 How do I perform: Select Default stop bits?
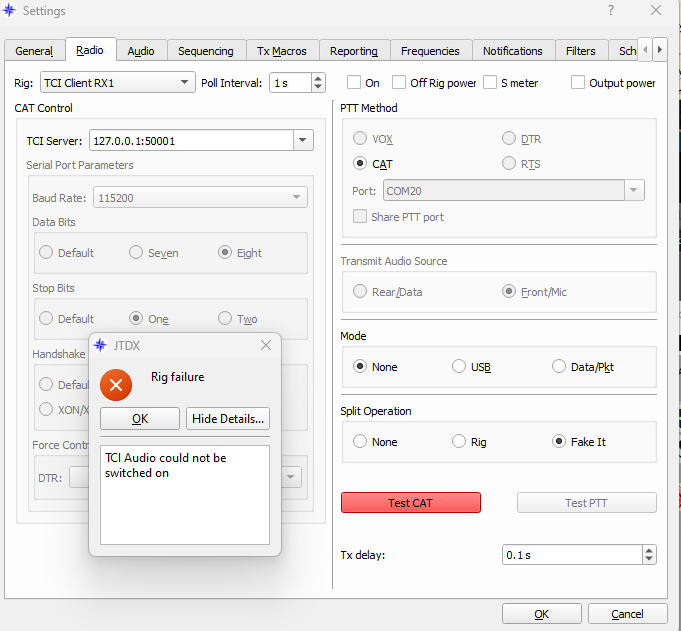[46, 318]
